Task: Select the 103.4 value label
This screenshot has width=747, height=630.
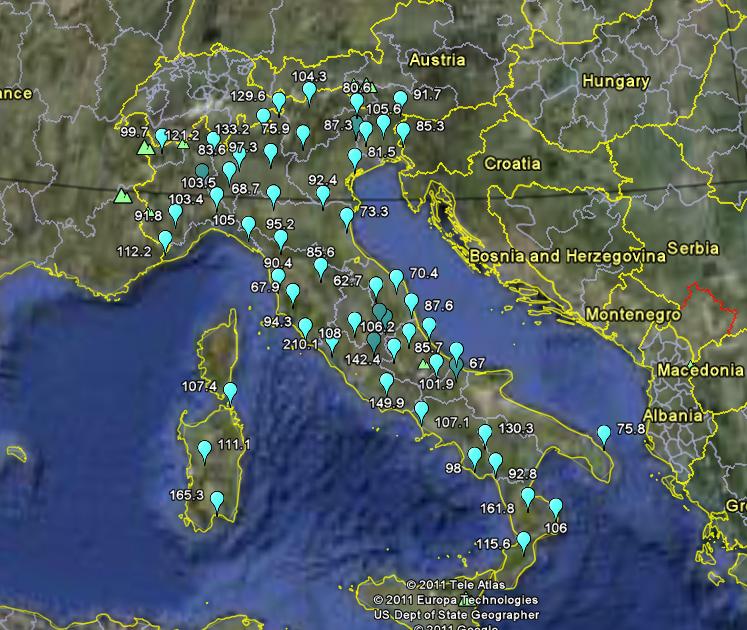Action: pyautogui.click(x=186, y=199)
